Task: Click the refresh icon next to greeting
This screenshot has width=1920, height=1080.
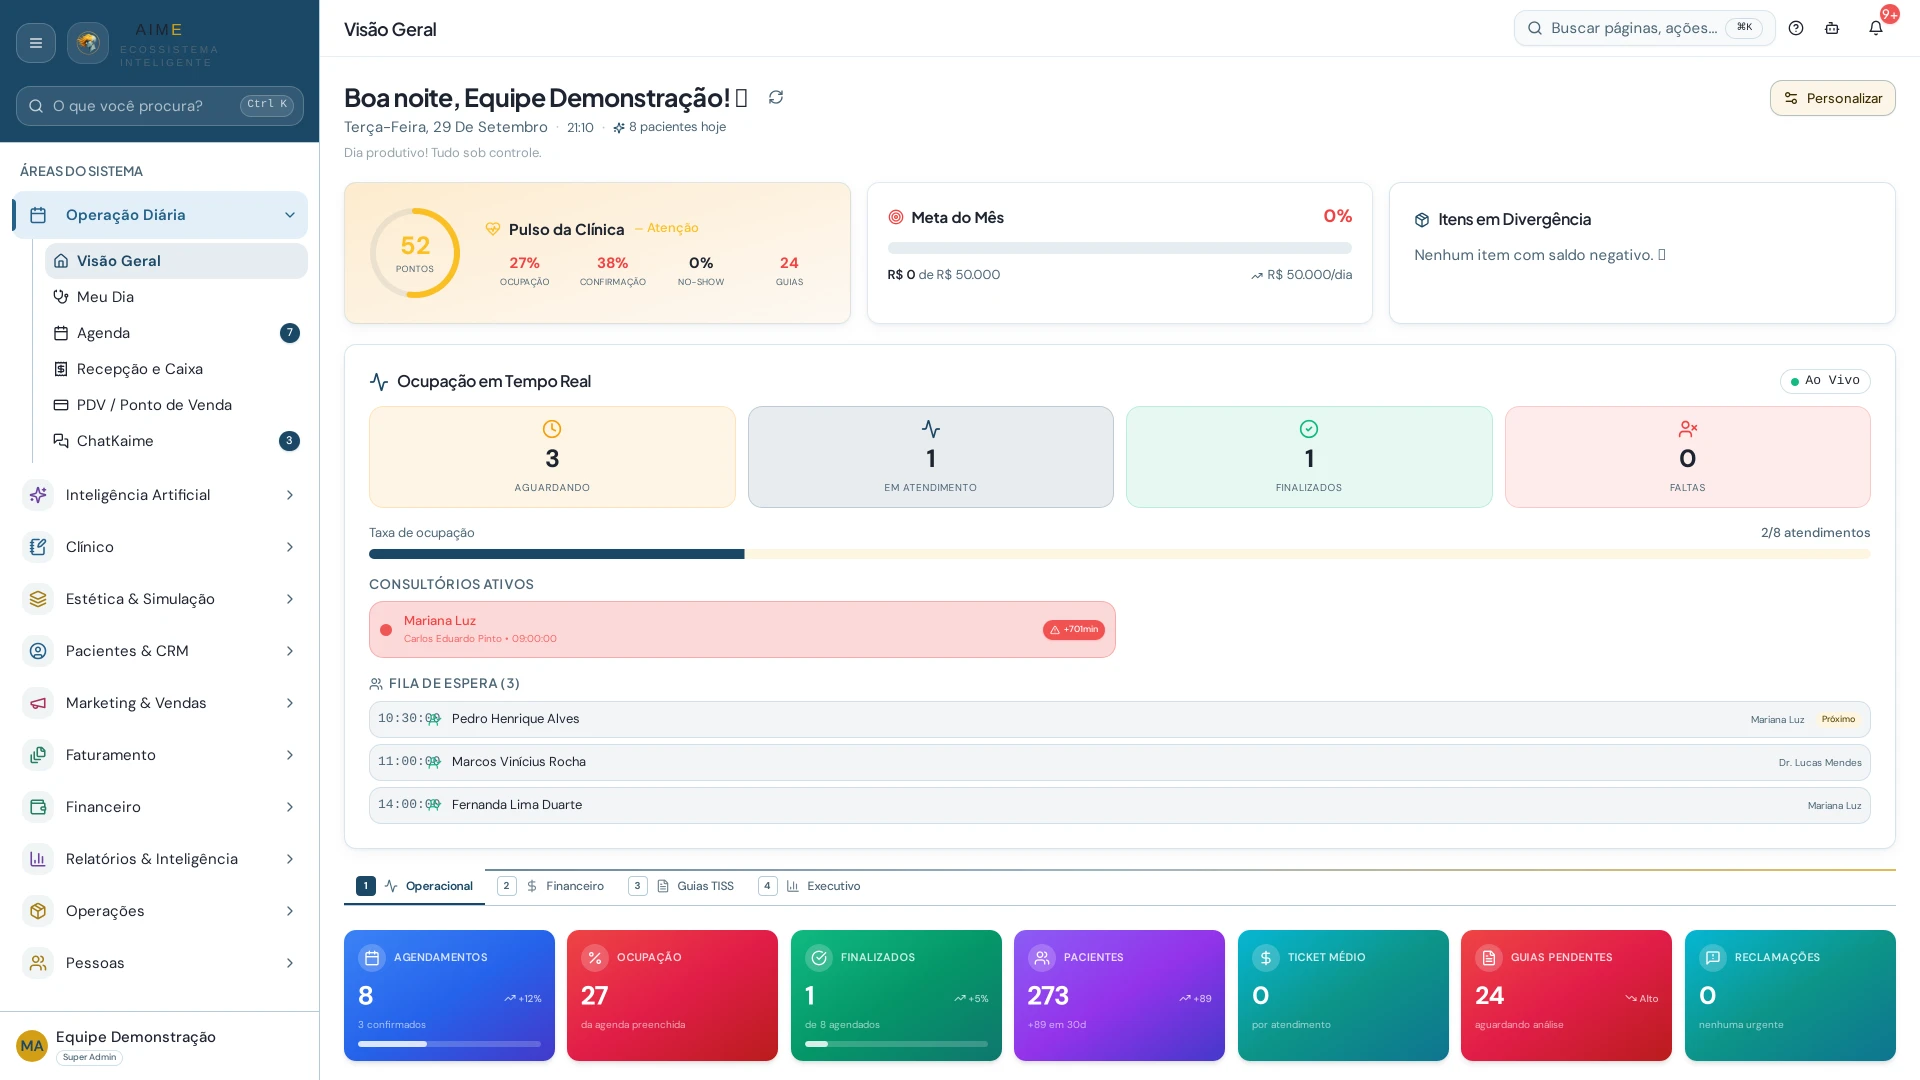Action: coord(776,97)
